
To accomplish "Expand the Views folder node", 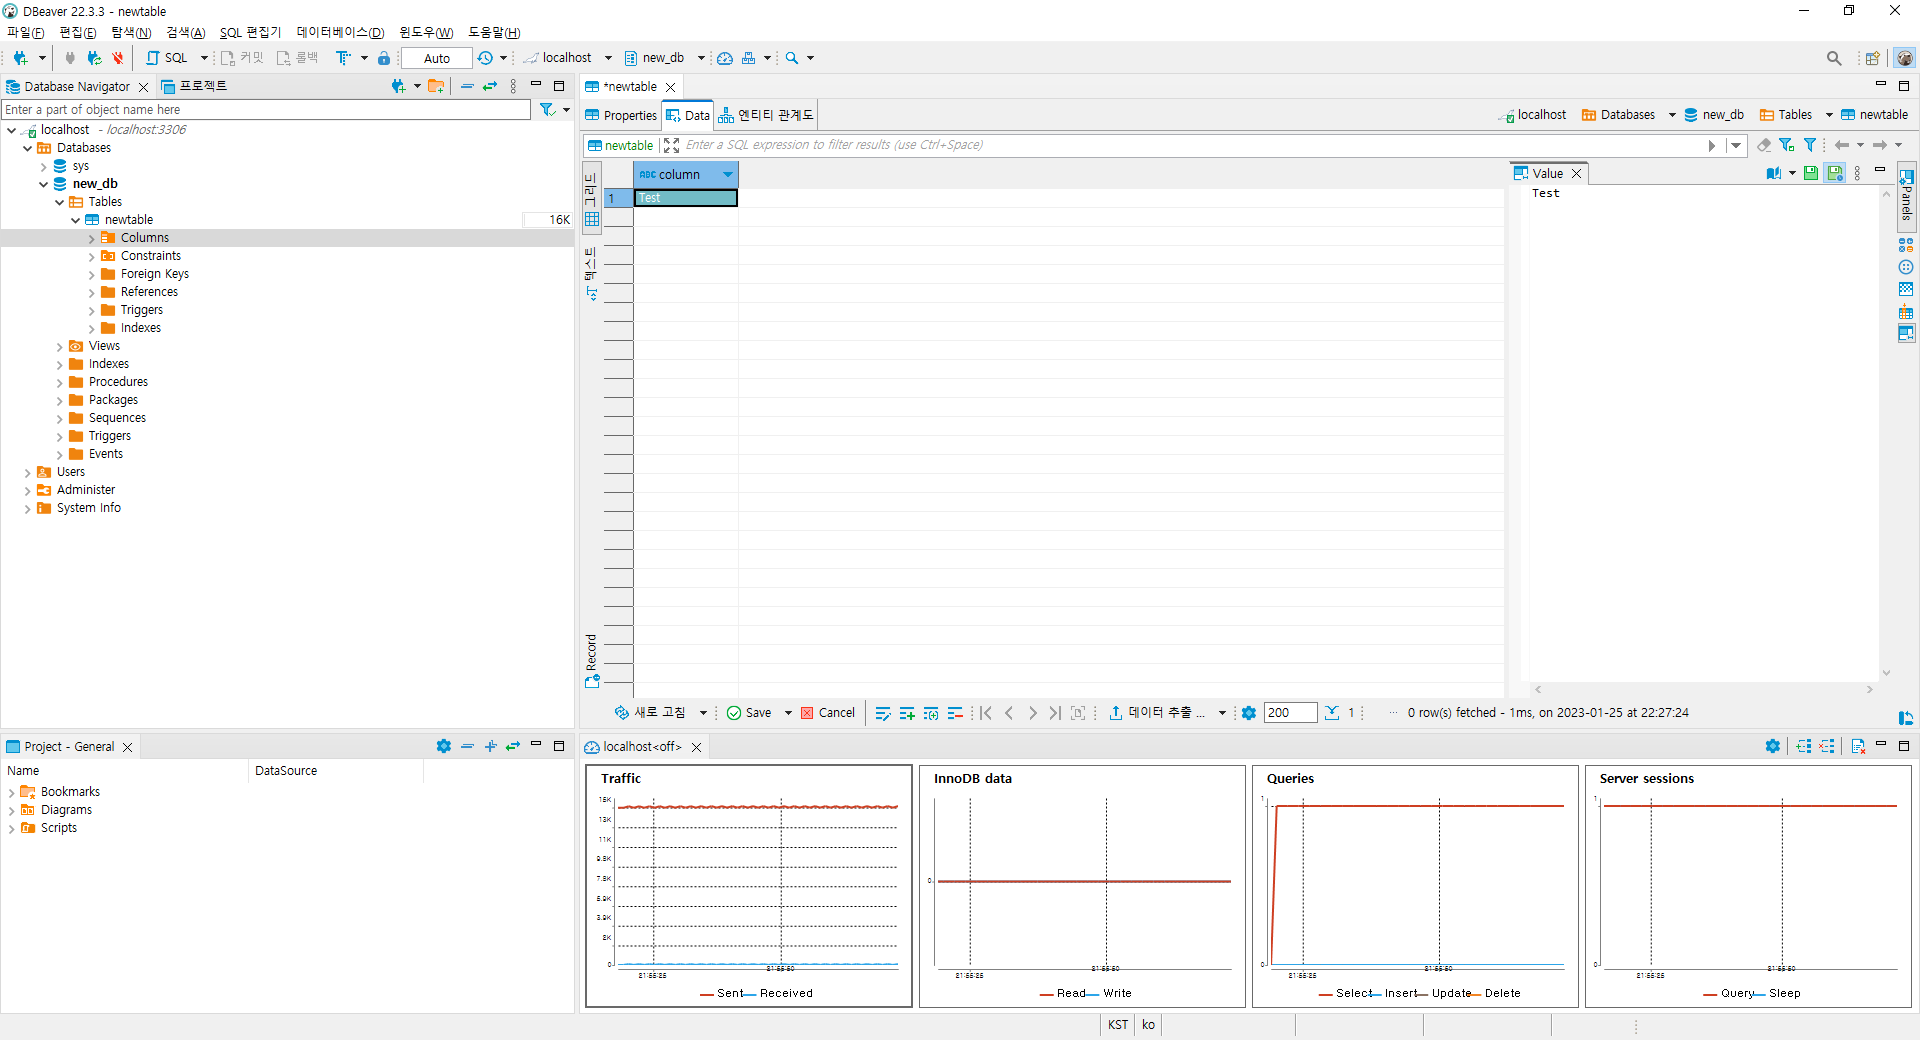I will [60, 346].
